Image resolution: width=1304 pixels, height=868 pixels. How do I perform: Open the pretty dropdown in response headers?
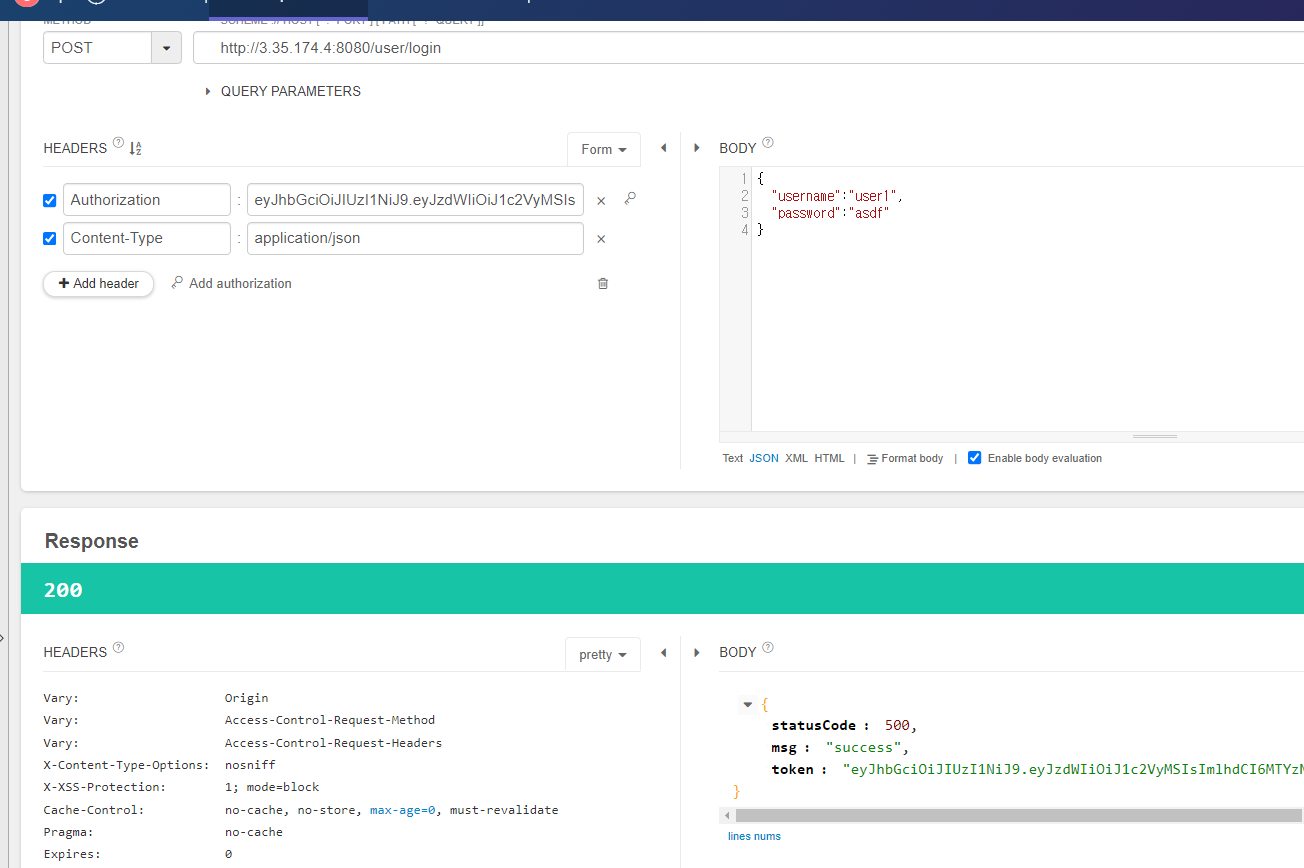click(x=602, y=653)
